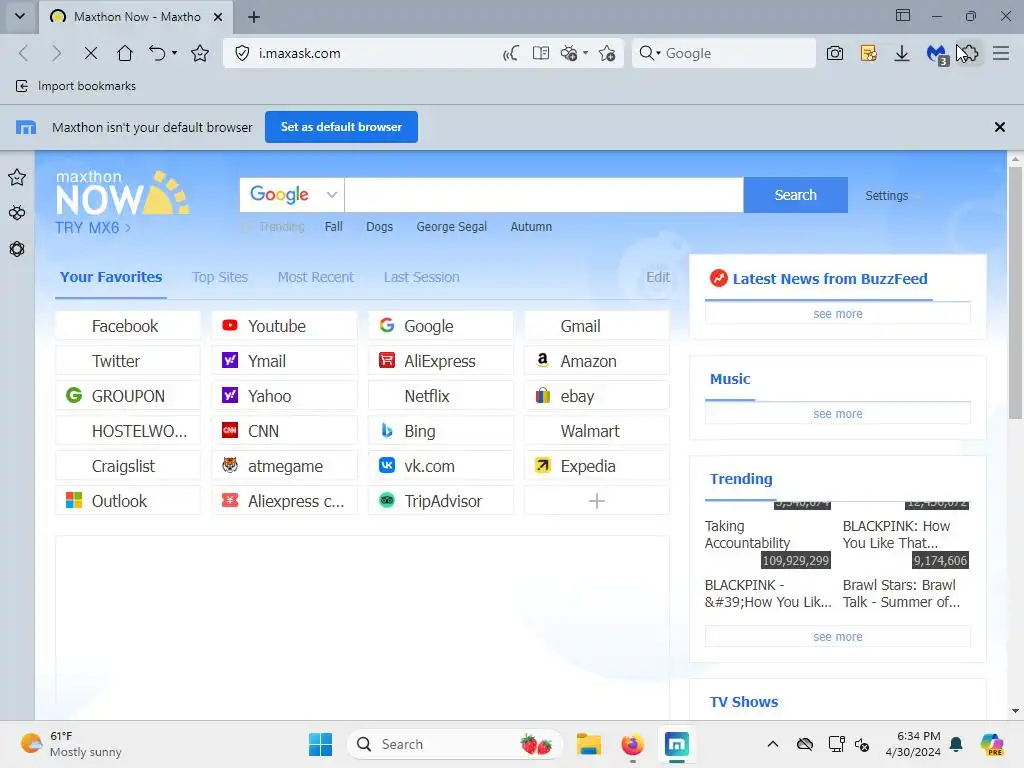
Task: Open the downloads manager icon
Action: (902, 53)
